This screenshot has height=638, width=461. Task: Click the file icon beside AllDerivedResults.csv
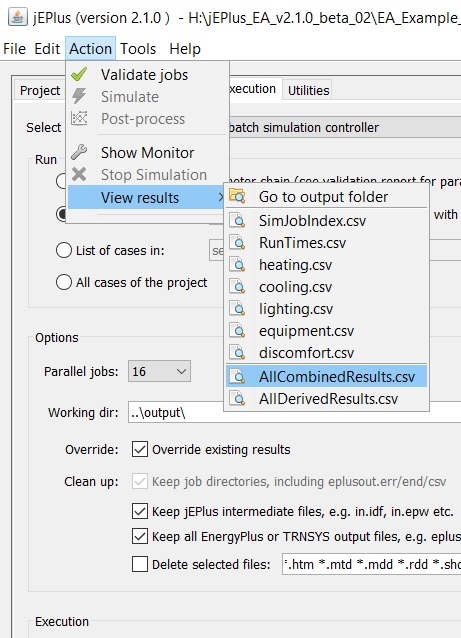(x=237, y=398)
